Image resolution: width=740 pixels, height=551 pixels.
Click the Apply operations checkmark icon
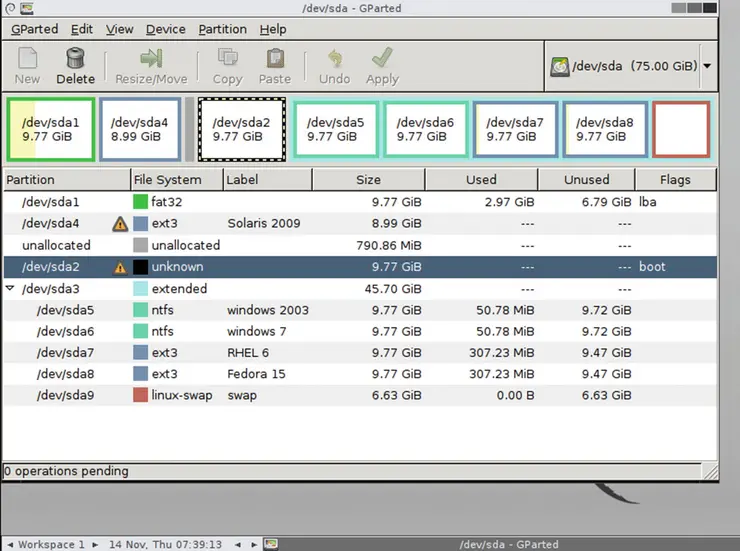(382, 59)
